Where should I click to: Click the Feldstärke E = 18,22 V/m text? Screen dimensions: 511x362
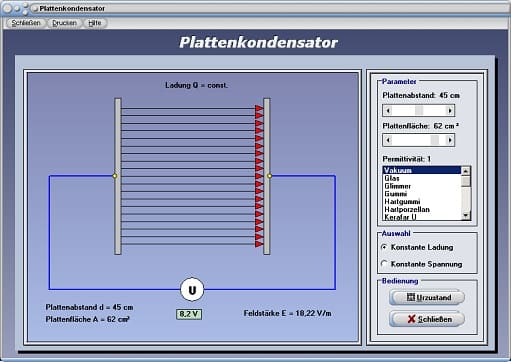287,313
